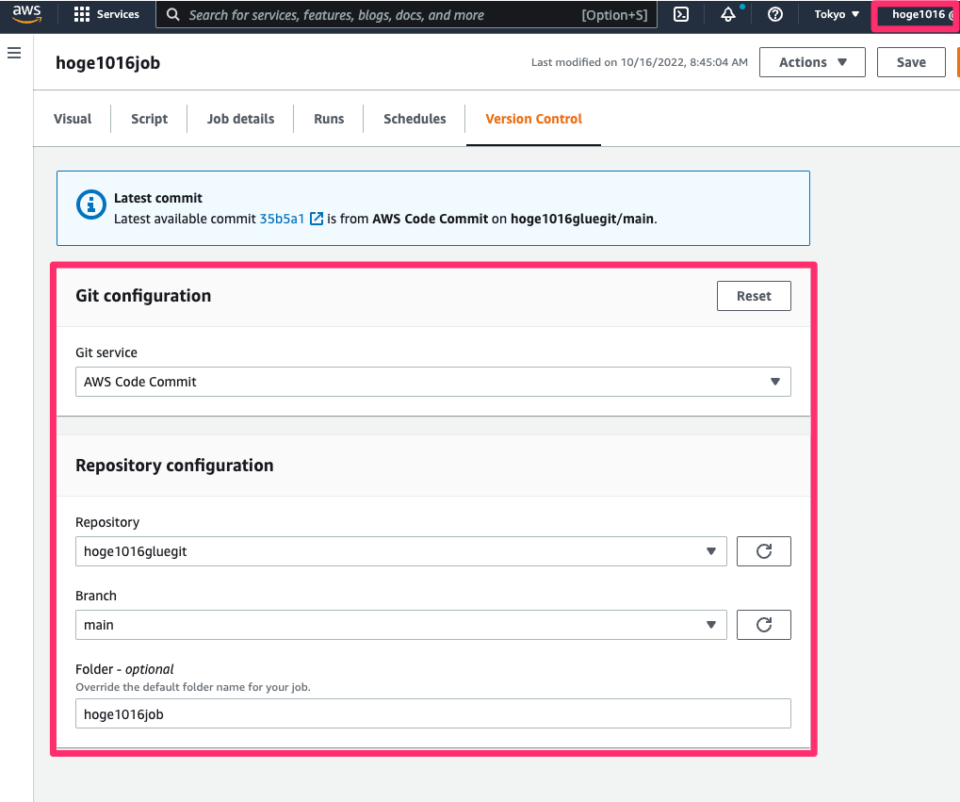Viewport: 960px width, 802px height.
Task: Click the Reset button for Git configuration
Action: pyautogui.click(x=753, y=295)
